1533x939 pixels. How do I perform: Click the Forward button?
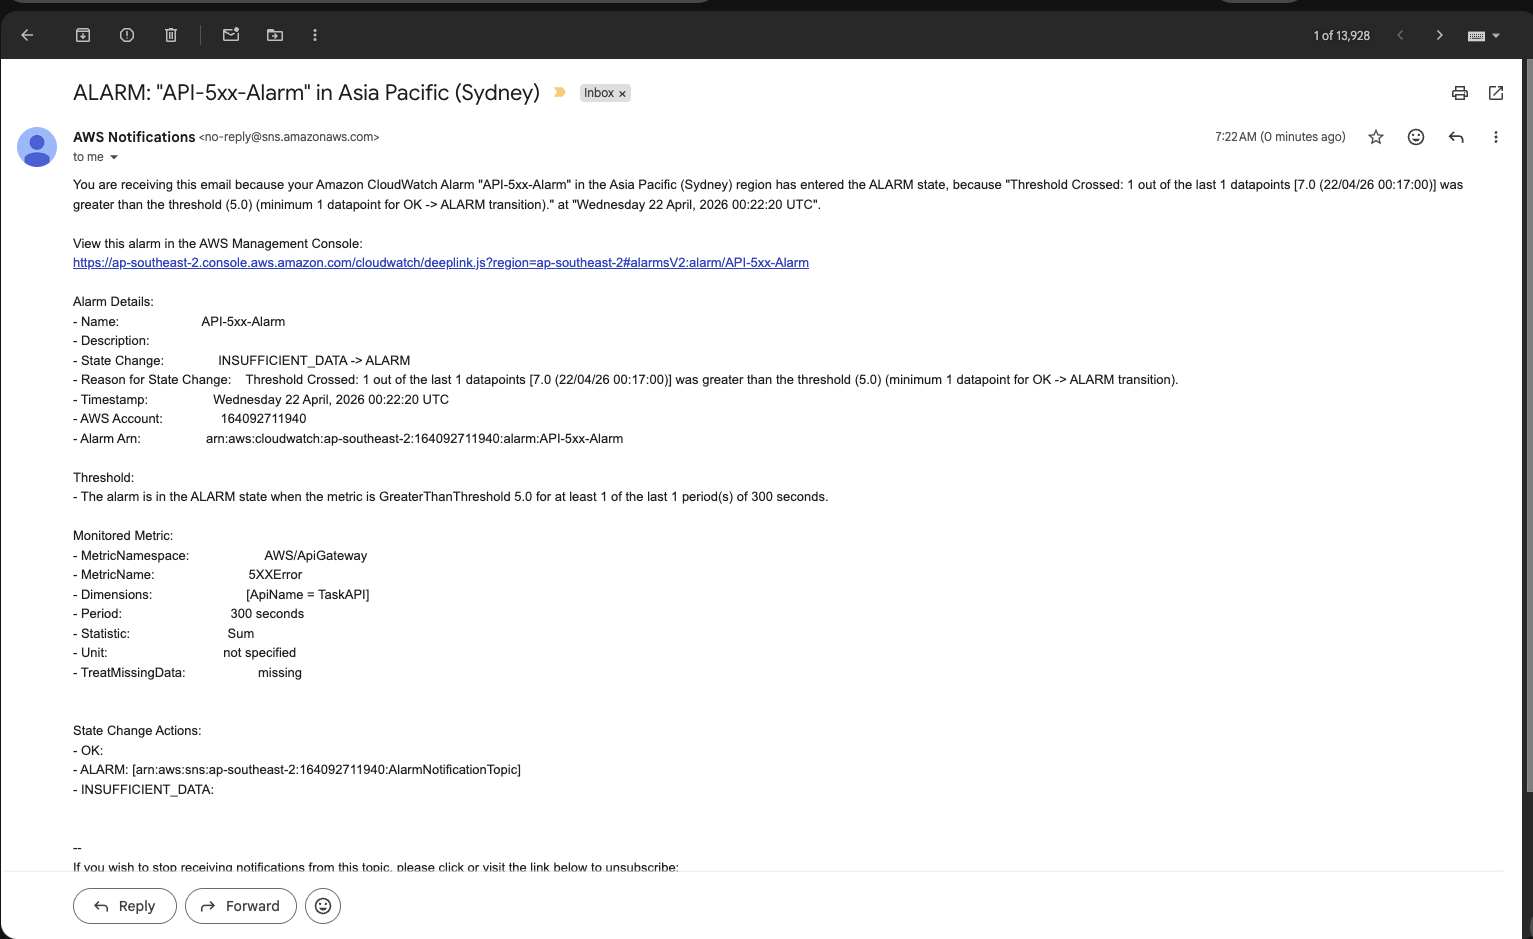[x=240, y=906]
